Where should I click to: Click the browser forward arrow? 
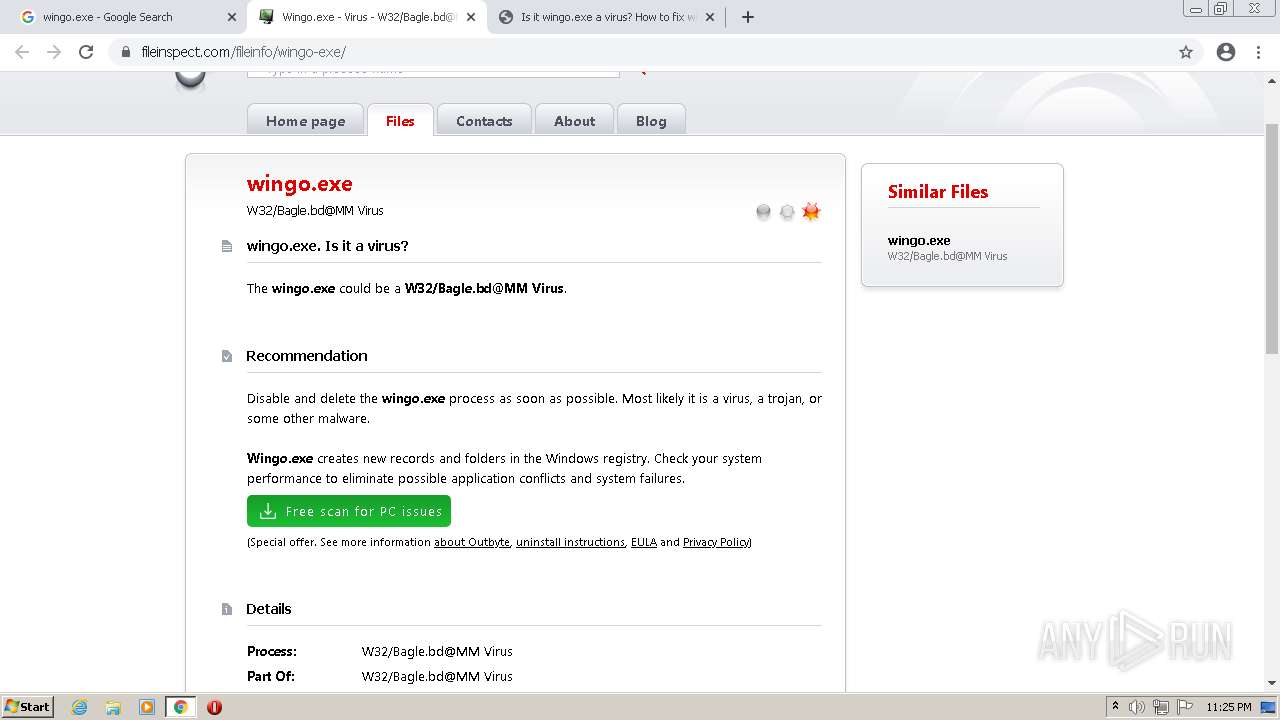[54, 52]
